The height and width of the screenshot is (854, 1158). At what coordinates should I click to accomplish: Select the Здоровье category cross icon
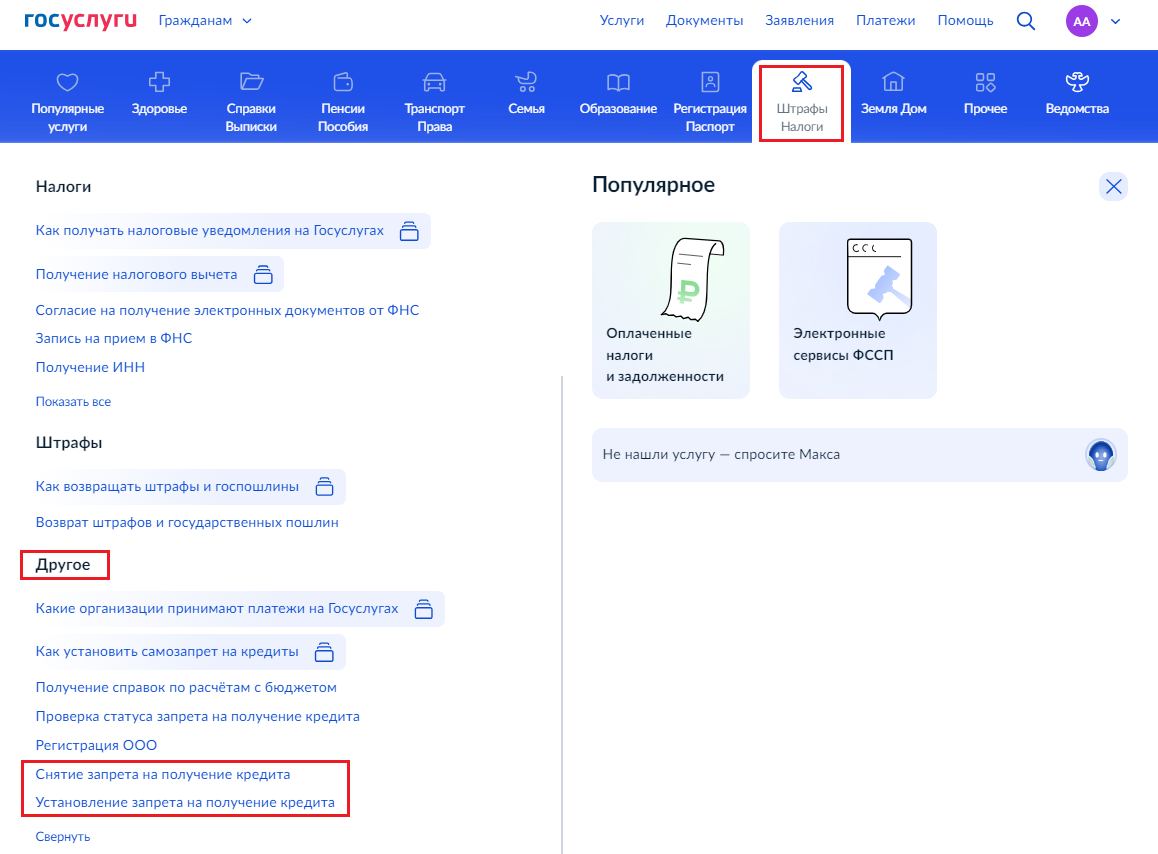pos(160,81)
